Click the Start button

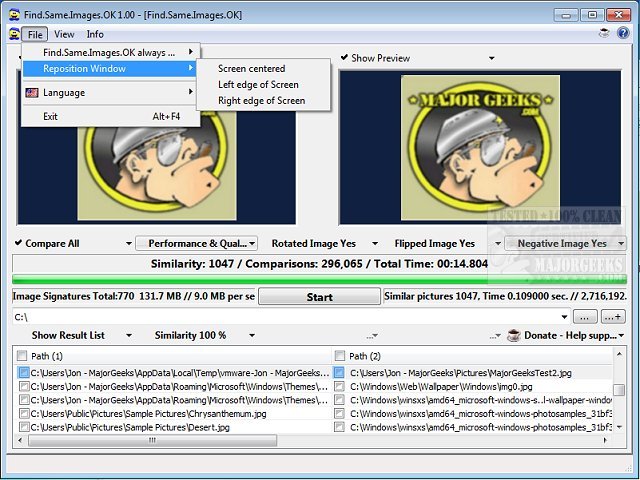click(x=319, y=297)
